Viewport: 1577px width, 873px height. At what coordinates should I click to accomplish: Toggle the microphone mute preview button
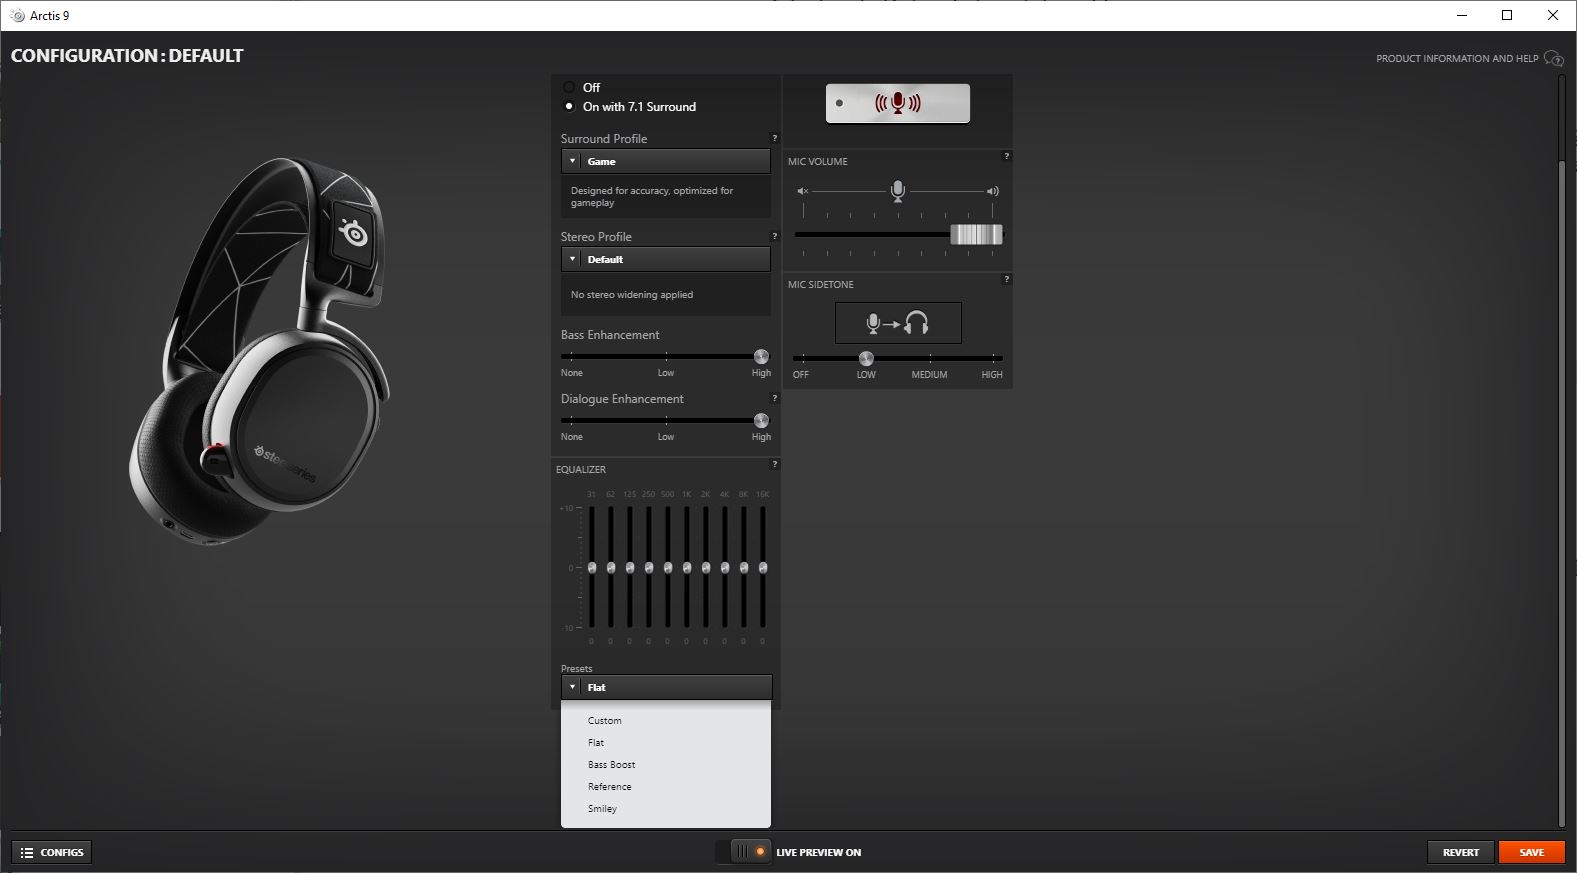[897, 103]
